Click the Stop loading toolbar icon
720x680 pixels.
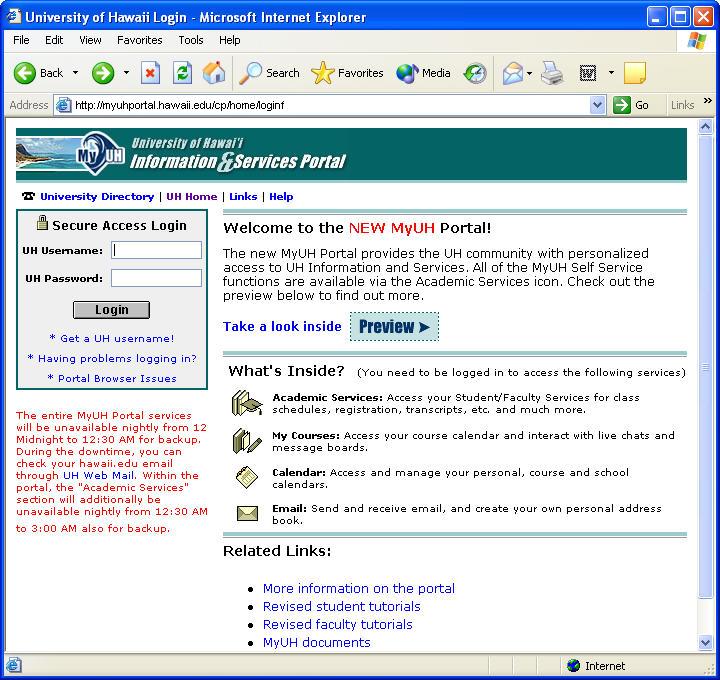click(x=150, y=73)
